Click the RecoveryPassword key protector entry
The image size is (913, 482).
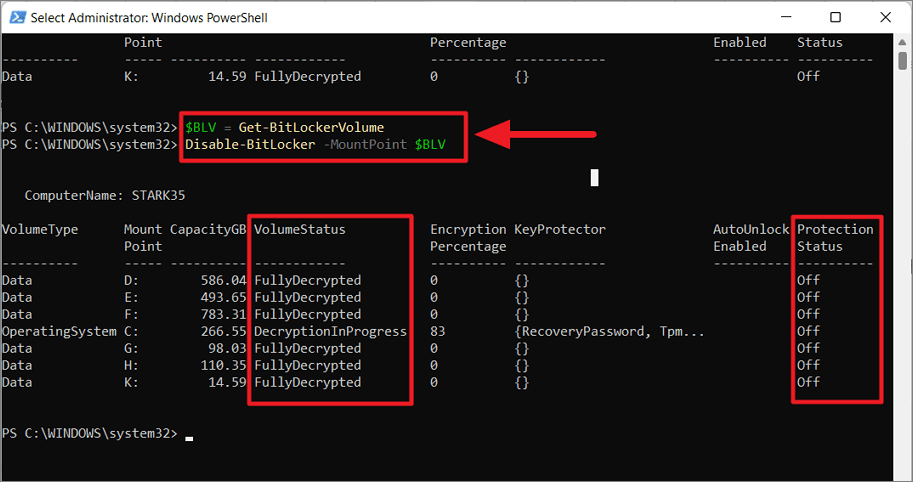(x=583, y=331)
